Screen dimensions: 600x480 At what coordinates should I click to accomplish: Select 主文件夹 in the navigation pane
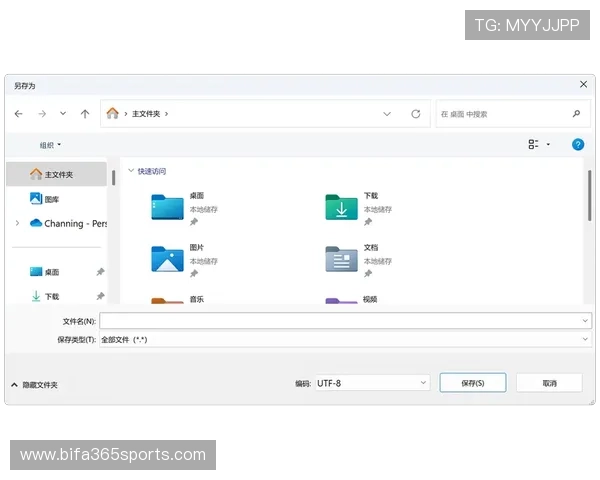pyautogui.click(x=56, y=174)
